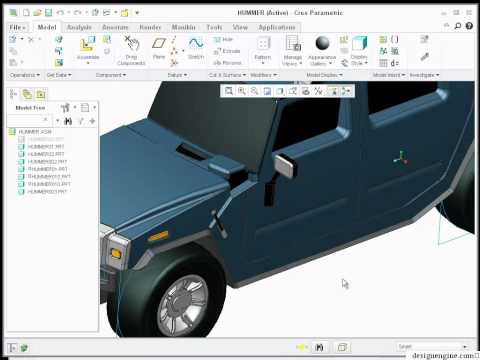Select the last HUMMER part in model tree
Screen dimensions: 480x360
click(x=43, y=192)
